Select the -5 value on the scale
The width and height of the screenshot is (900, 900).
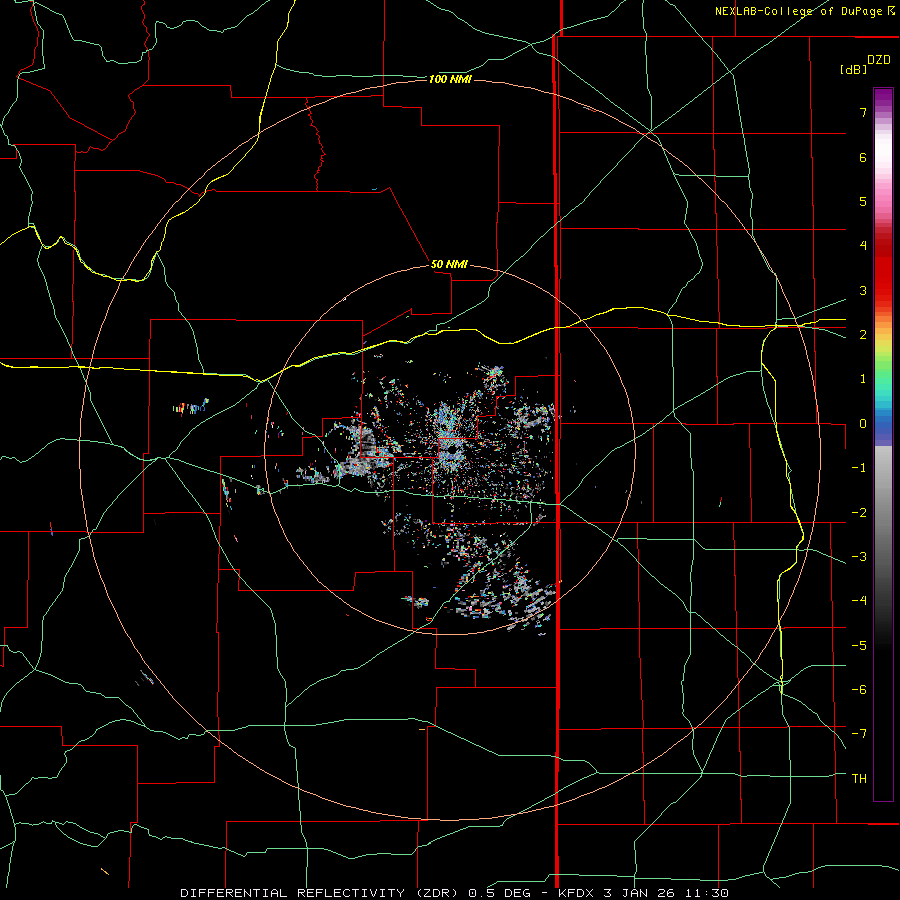(859, 646)
